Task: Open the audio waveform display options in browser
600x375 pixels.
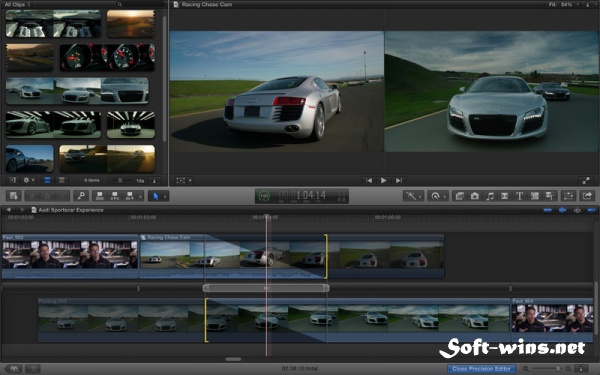Action: point(155,180)
